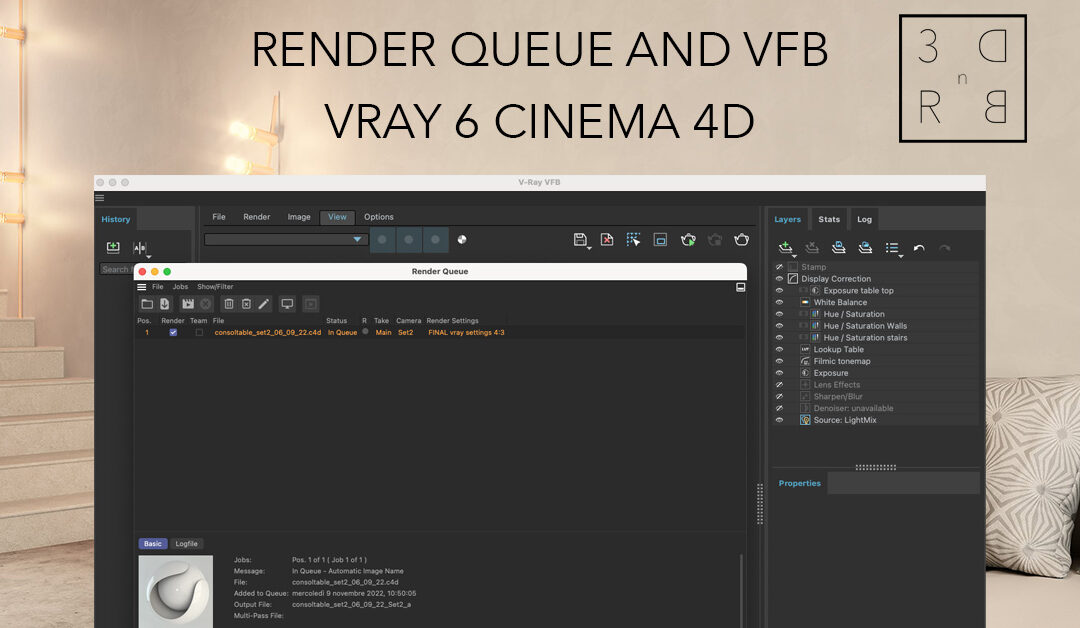Click the open folder icon in Render Queue
This screenshot has height=628, width=1080.
(147, 304)
